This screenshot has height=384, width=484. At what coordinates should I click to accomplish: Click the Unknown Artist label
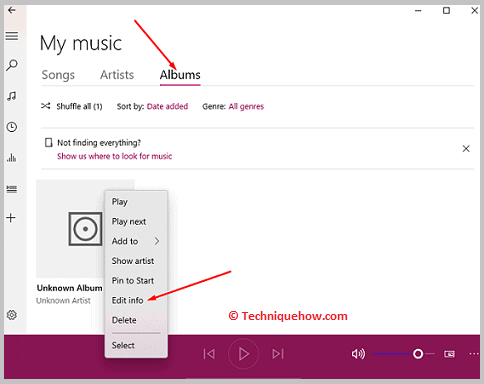[63, 301]
